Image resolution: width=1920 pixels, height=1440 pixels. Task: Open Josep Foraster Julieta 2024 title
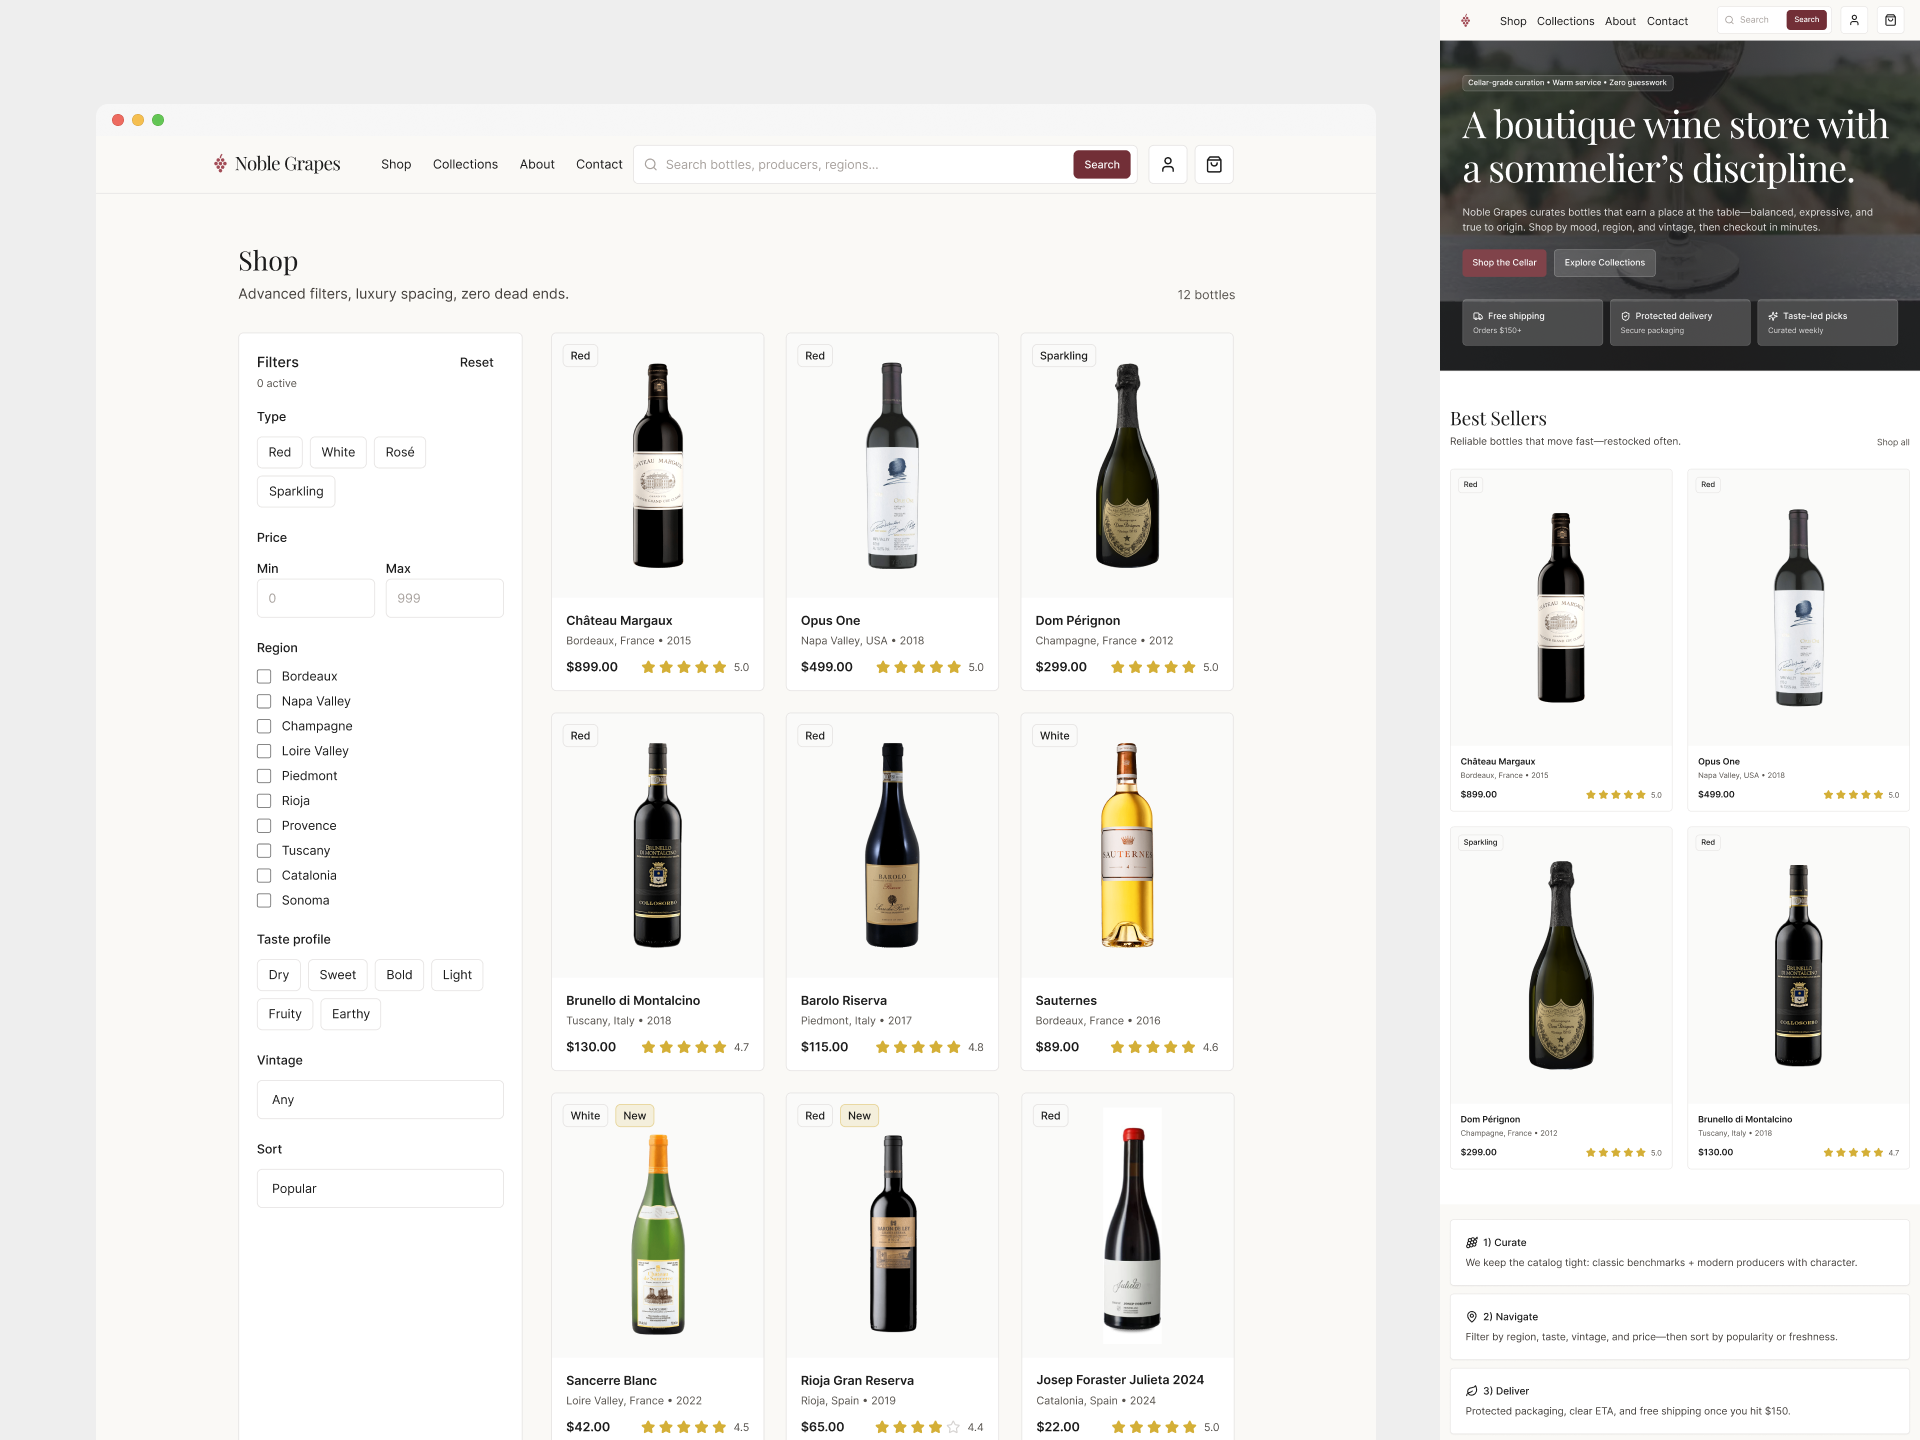[x=1120, y=1380]
